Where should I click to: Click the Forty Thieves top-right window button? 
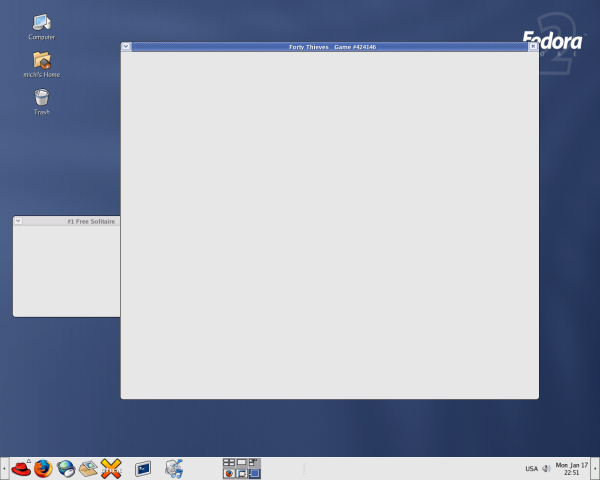[533, 46]
